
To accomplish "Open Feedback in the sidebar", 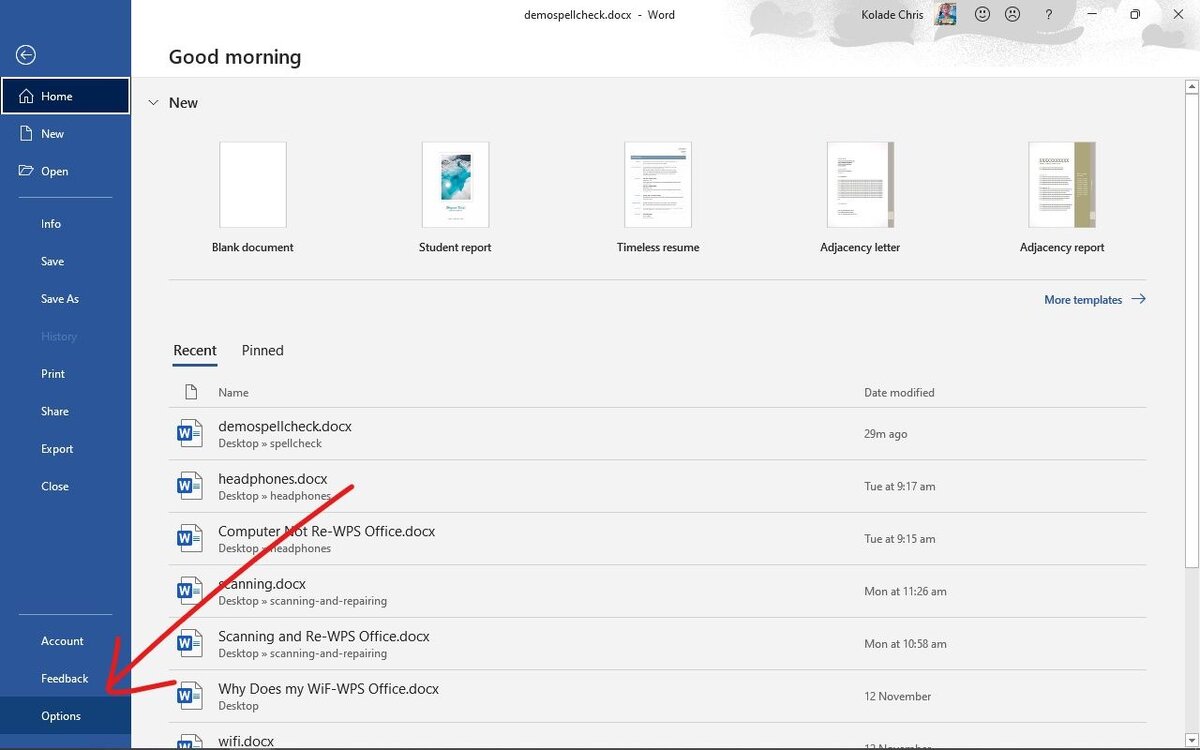I will tap(65, 678).
